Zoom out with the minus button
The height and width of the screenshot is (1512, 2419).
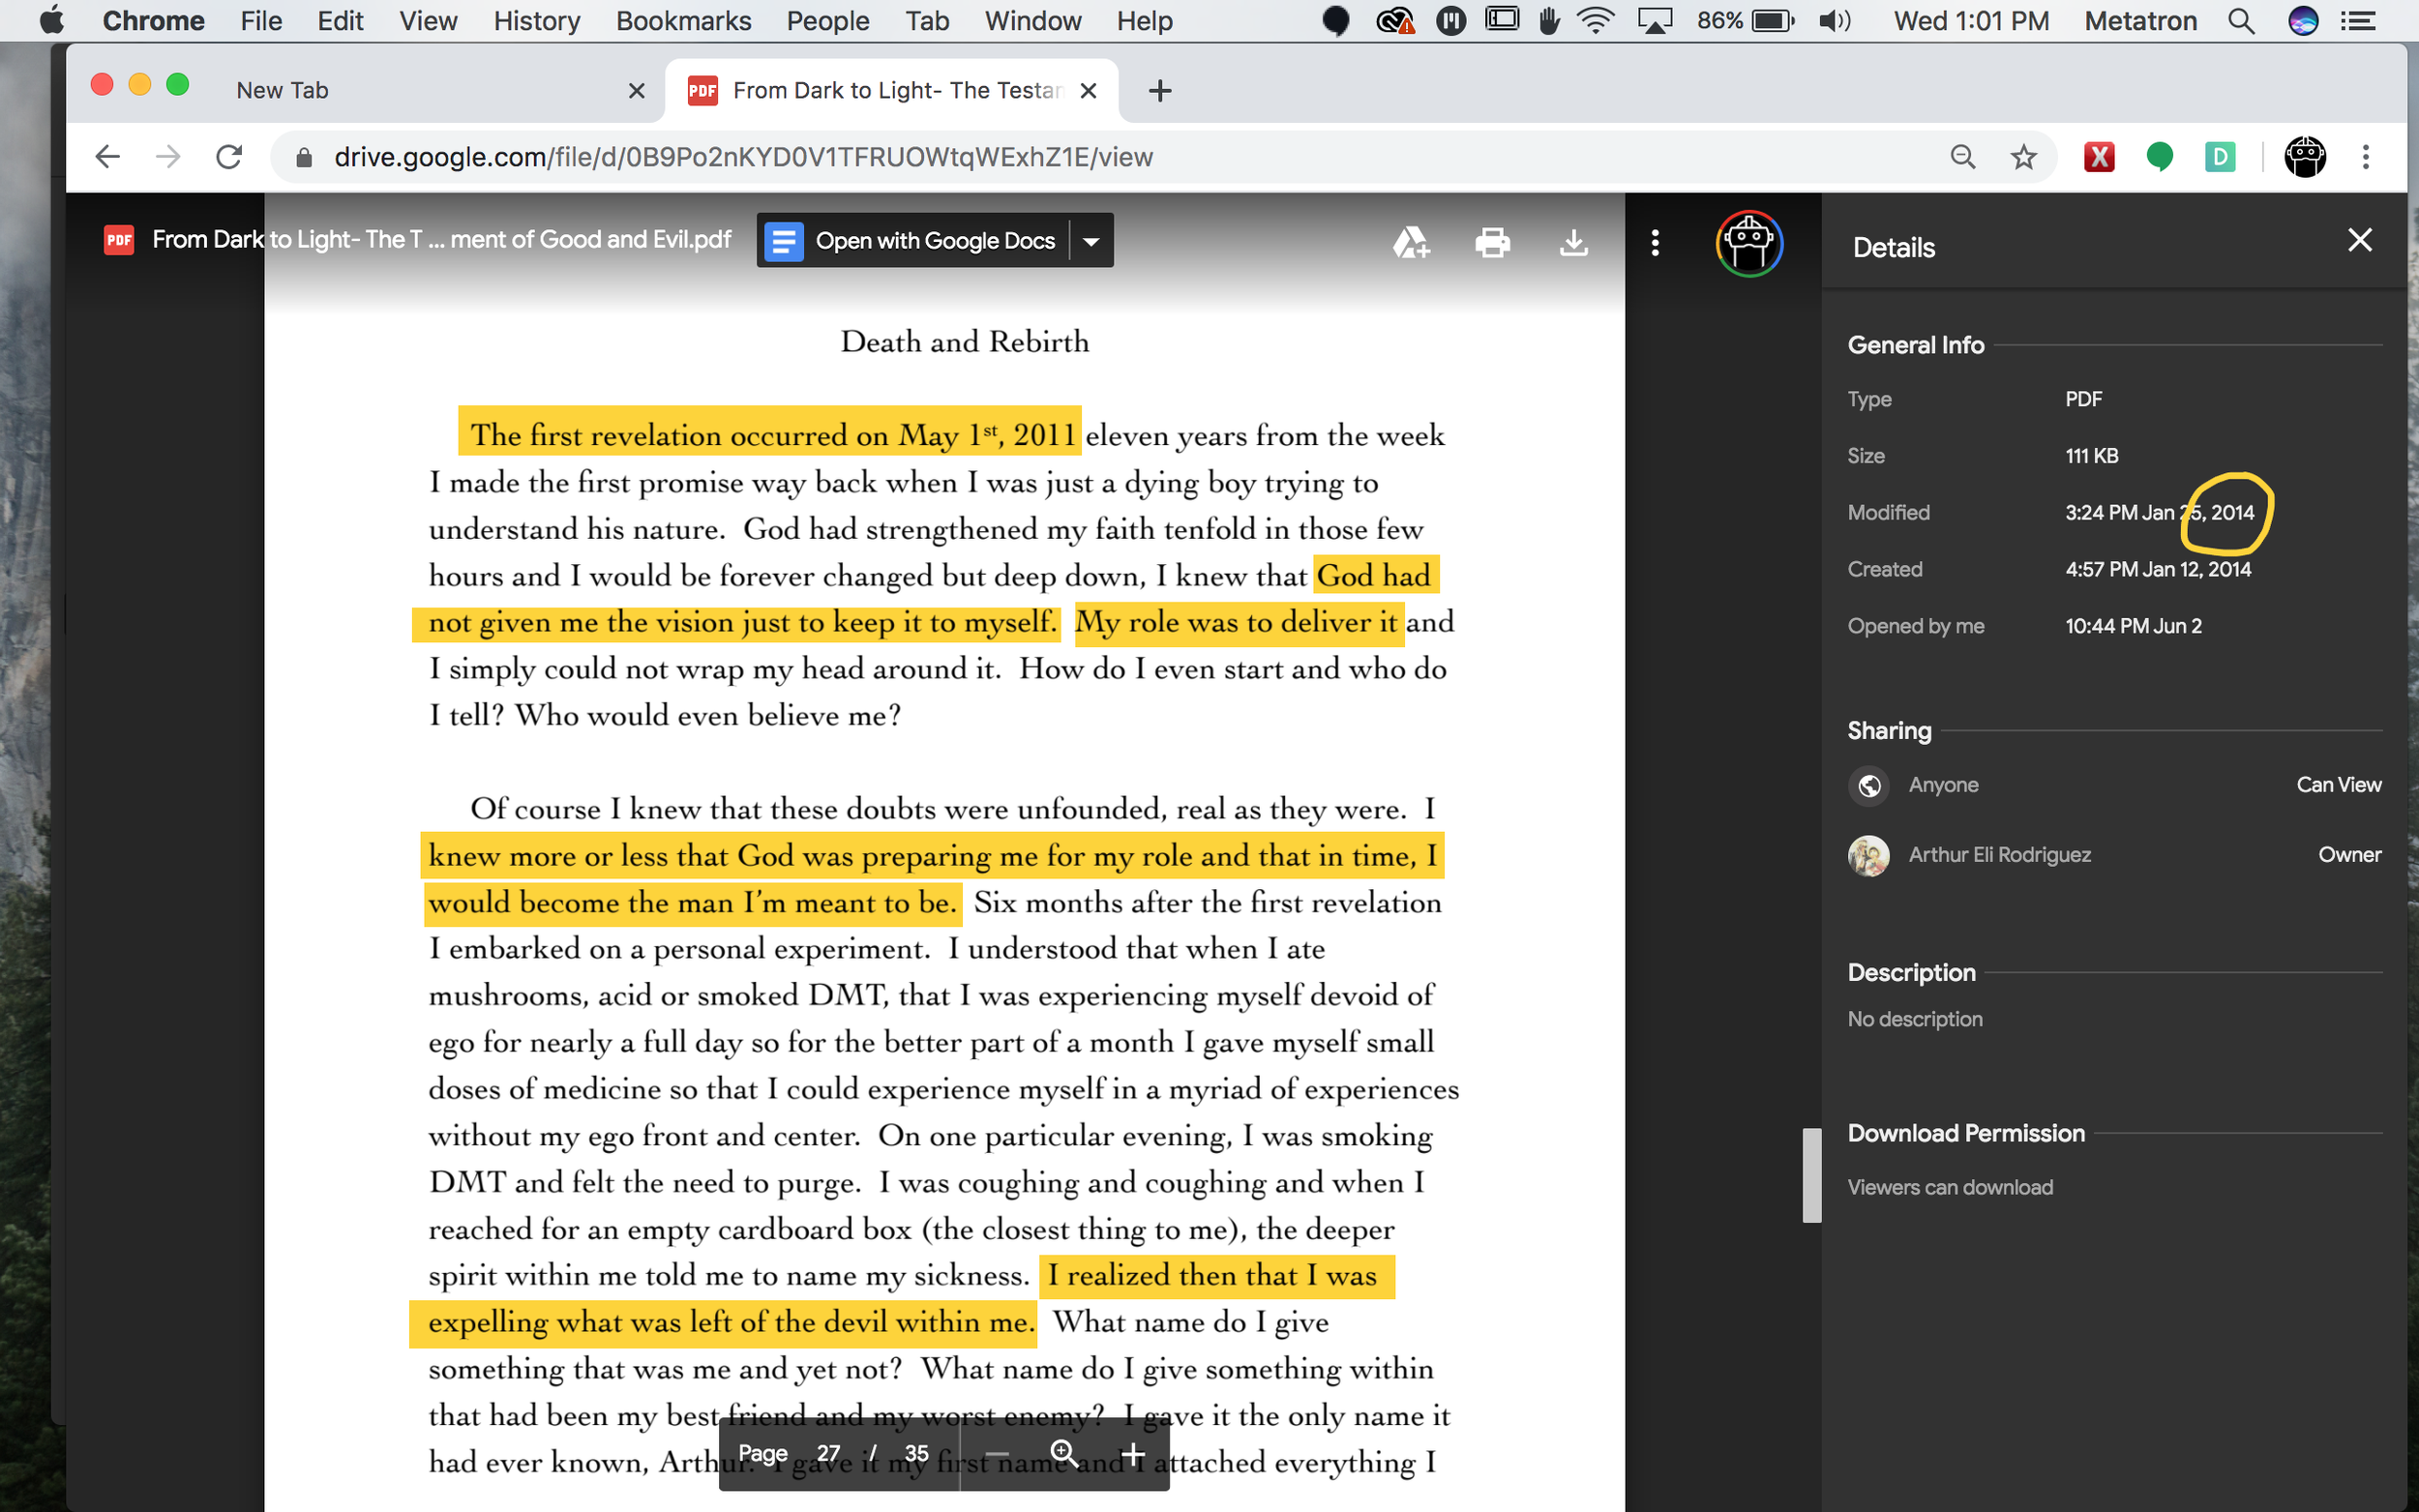tap(997, 1453)
